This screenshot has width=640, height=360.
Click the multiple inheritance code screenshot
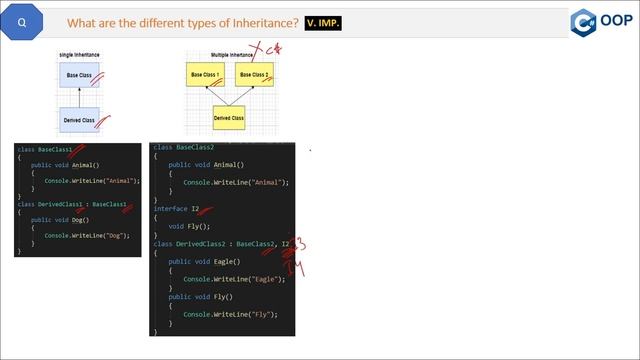point(222,239)
